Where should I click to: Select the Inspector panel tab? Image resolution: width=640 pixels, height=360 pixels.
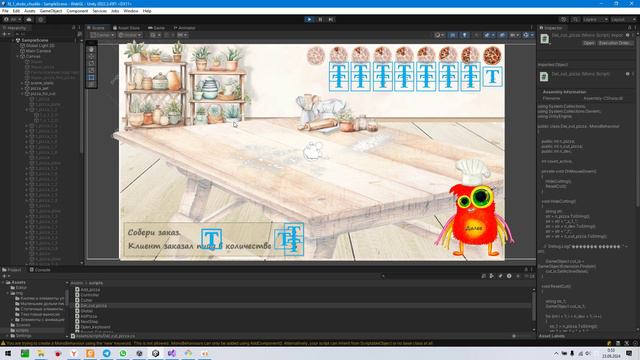(x=551, y=28)
